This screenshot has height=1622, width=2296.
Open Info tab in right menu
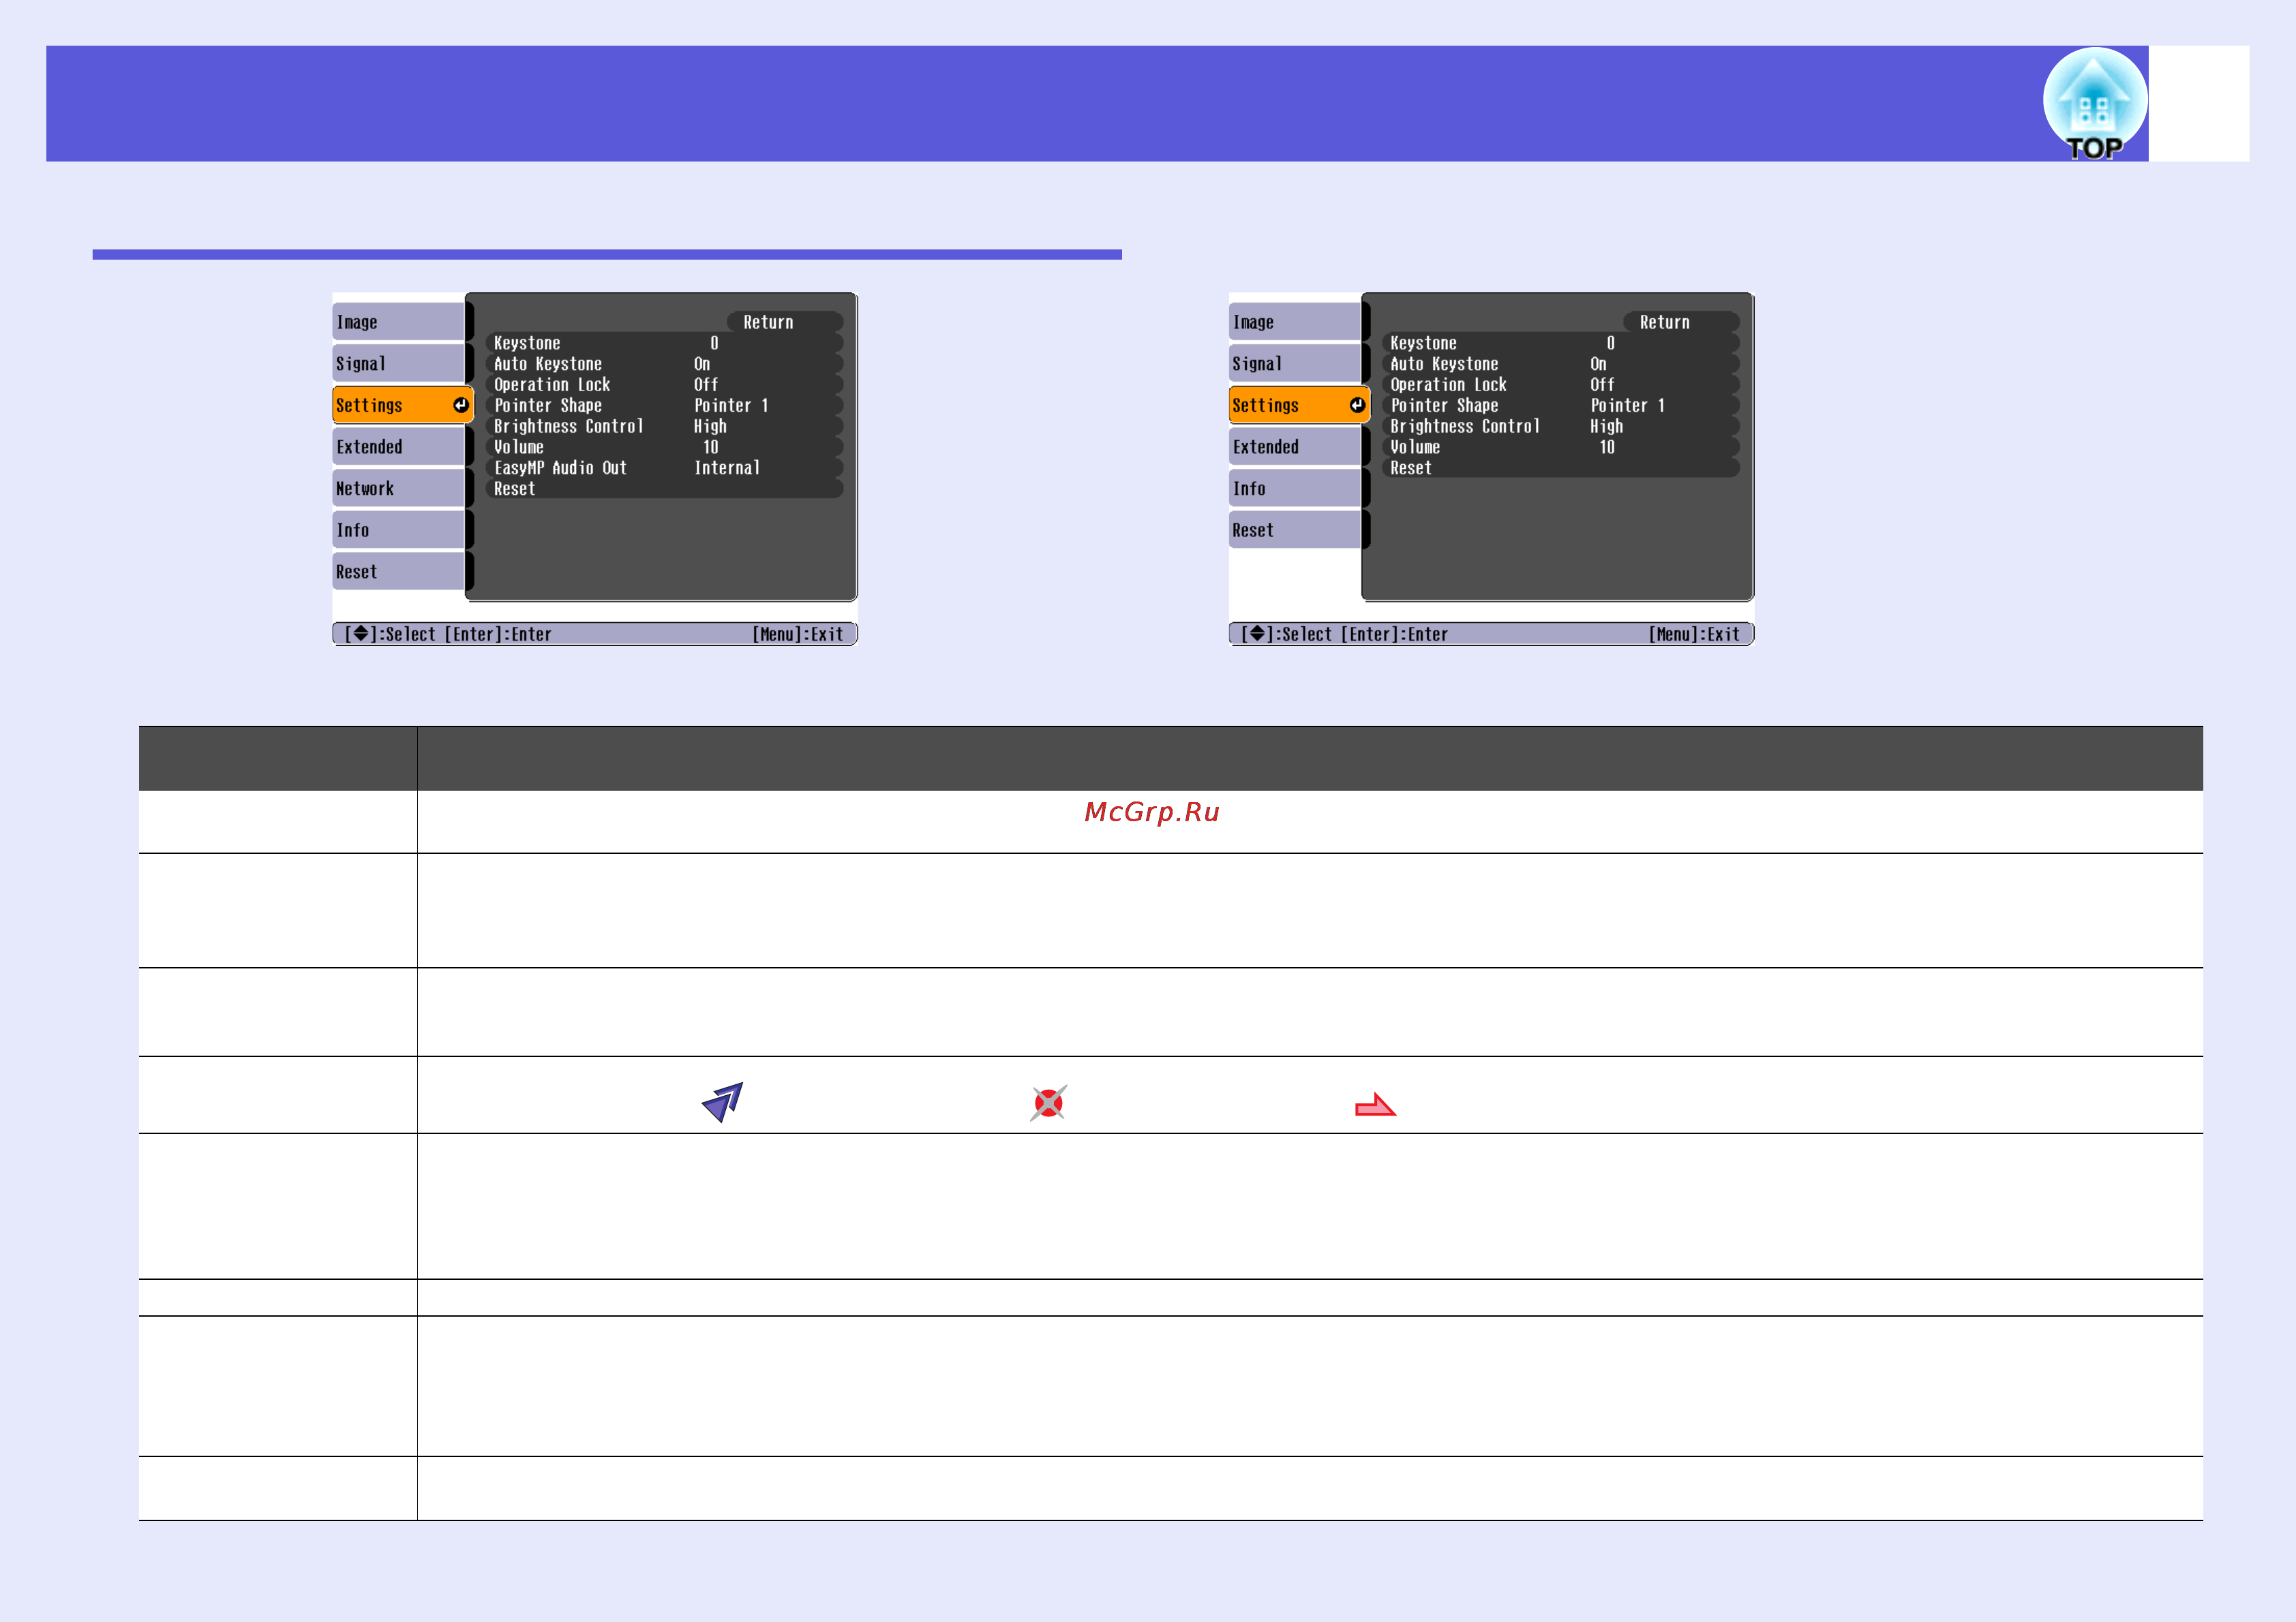1295,488
